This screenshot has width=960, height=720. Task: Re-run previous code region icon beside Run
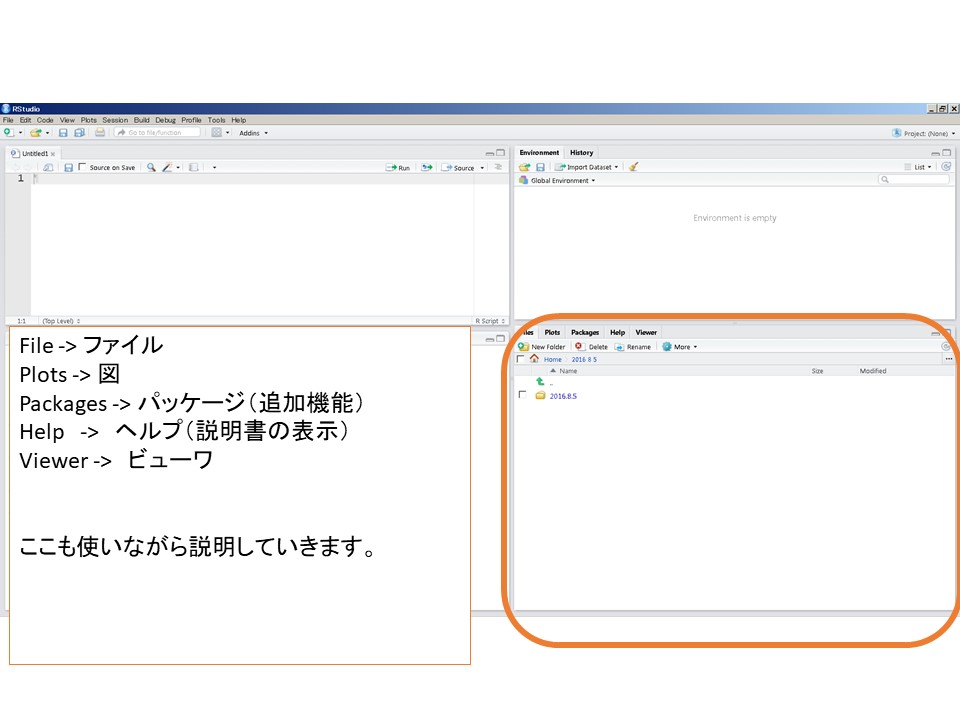point(427,168)
